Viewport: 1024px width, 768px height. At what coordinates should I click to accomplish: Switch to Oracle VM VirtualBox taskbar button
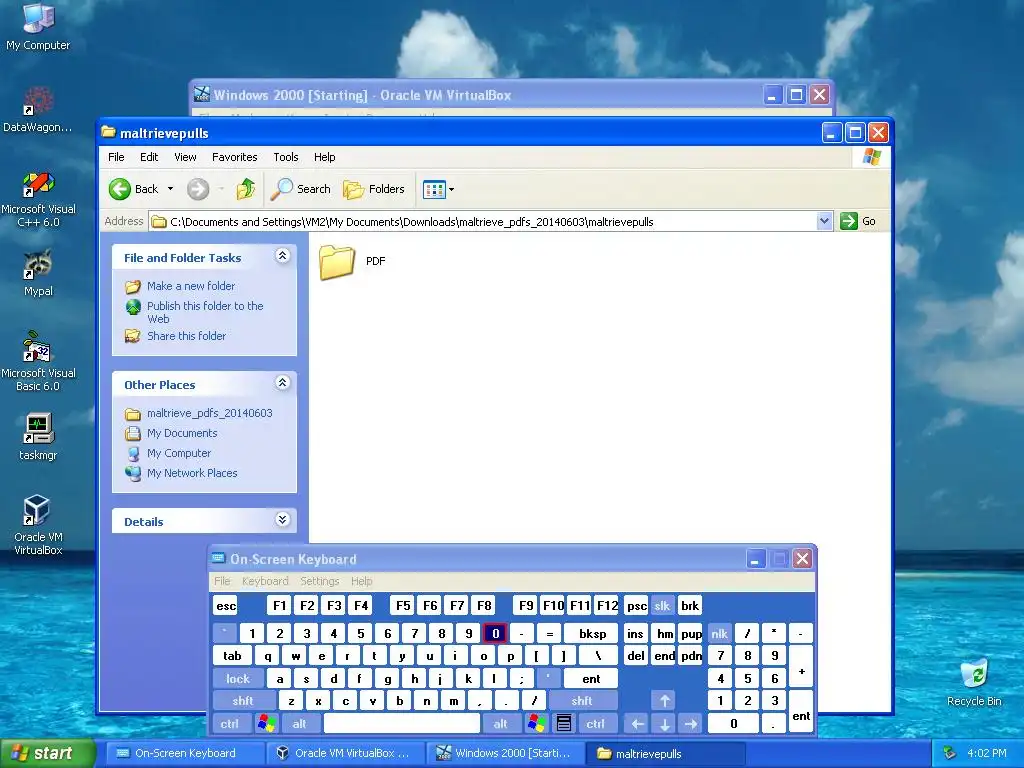point(345,753)
